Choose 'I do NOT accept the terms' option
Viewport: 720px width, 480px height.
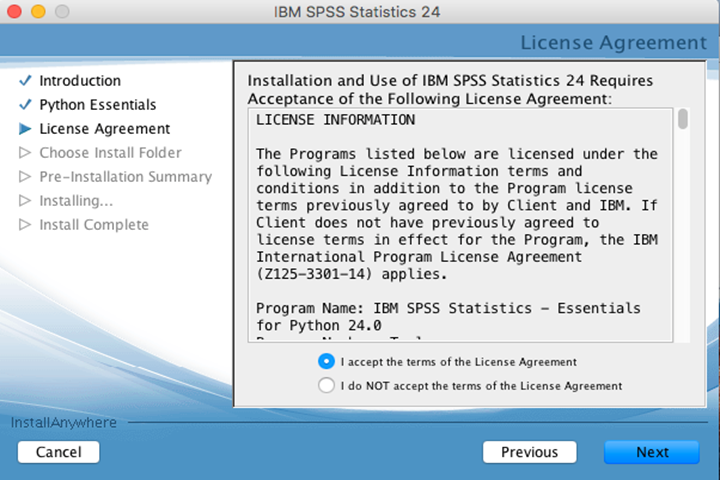tap(326, 385)
